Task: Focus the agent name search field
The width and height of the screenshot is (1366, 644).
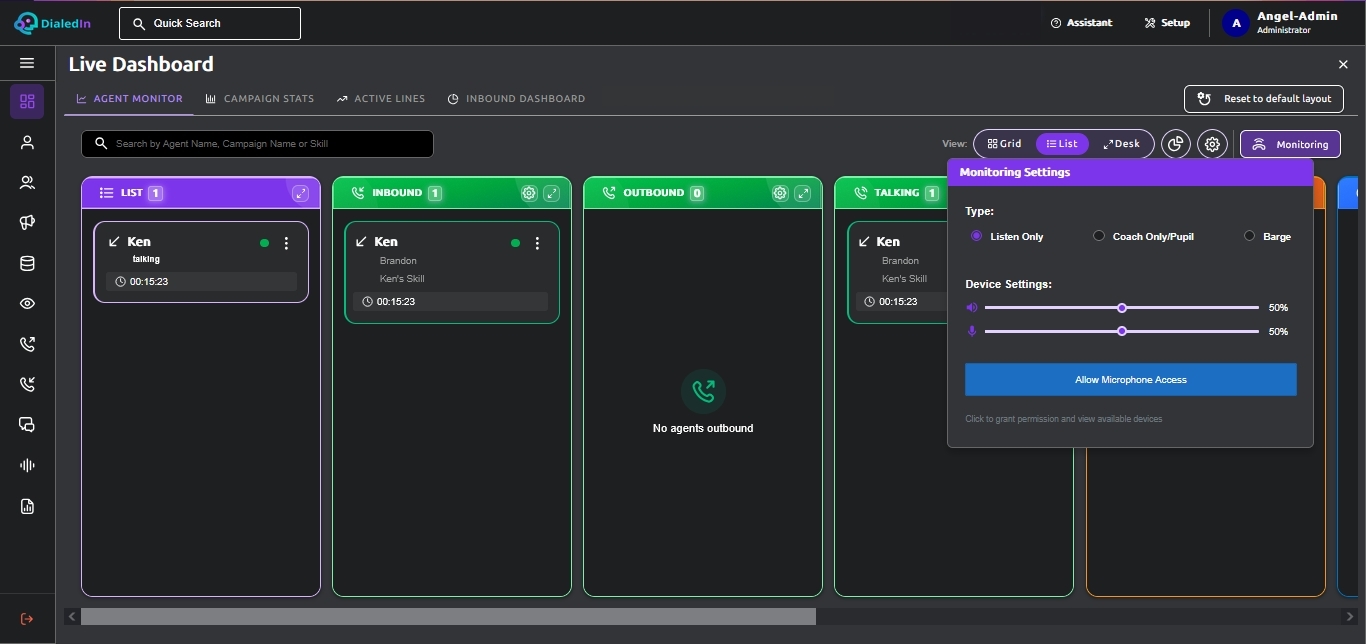Action: coord(257,144)
